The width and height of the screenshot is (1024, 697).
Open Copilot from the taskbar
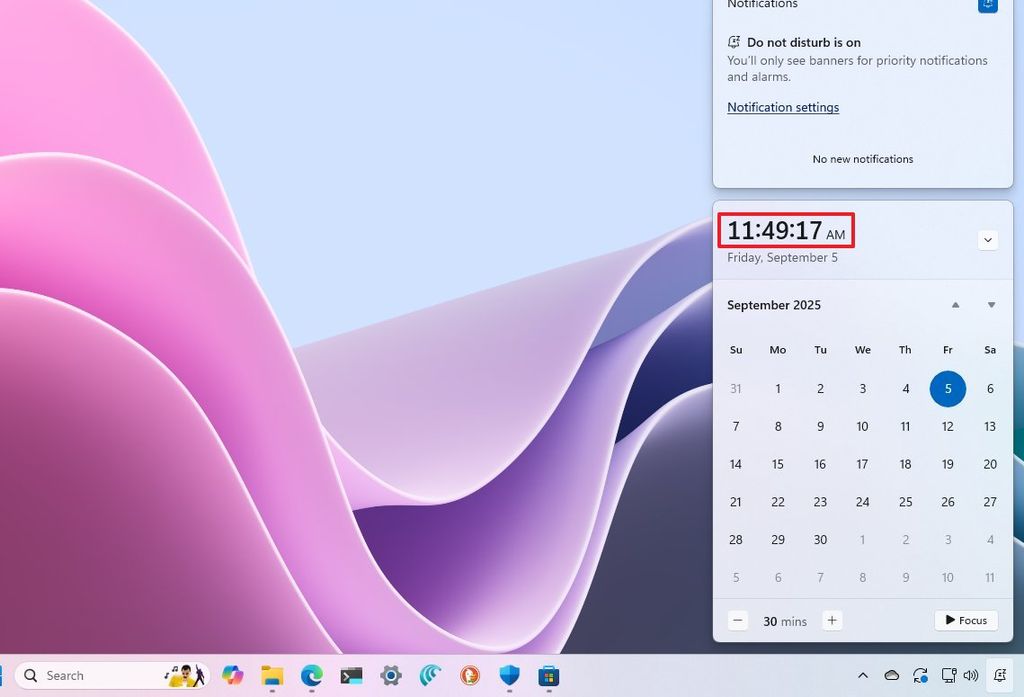(232, 675)
